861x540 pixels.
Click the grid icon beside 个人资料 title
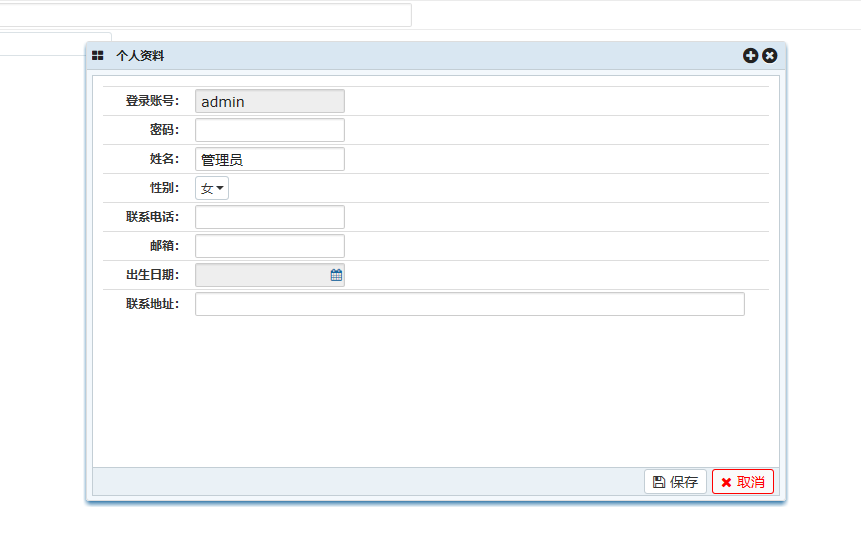click(x=98, y=55)
